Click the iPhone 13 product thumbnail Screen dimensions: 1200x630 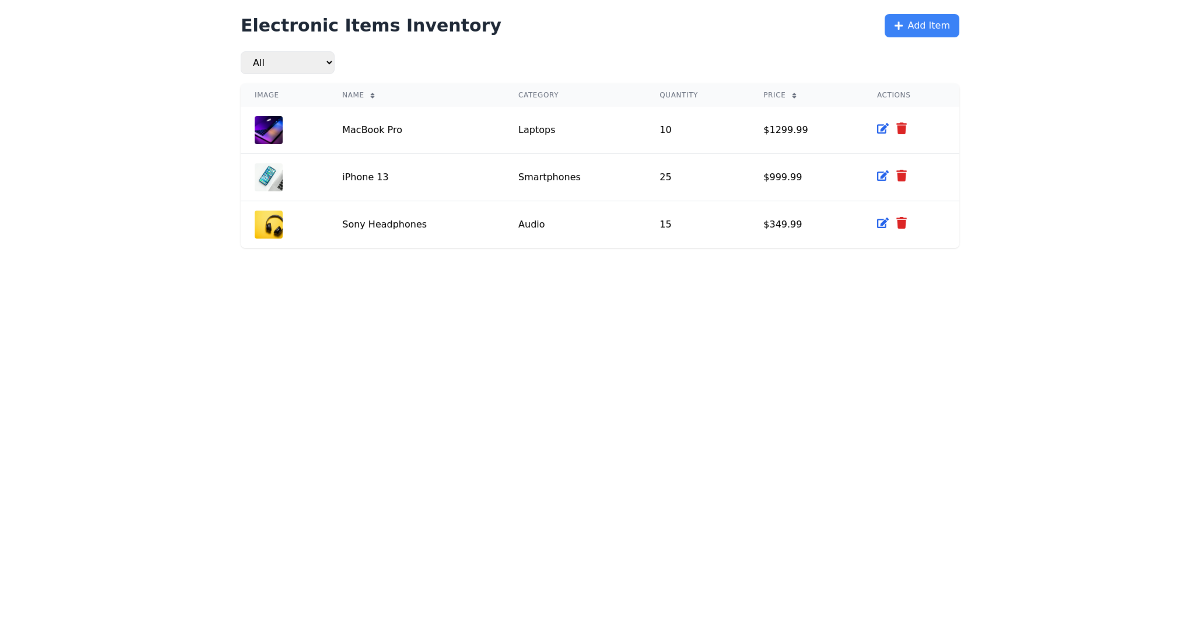268,177
